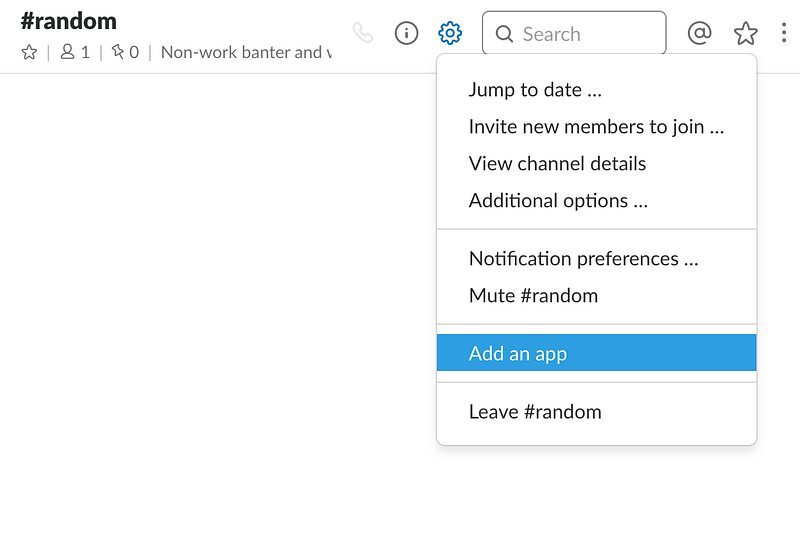View pinned items count
Viewport: 800px width, 536px height.
coord(125,52)
